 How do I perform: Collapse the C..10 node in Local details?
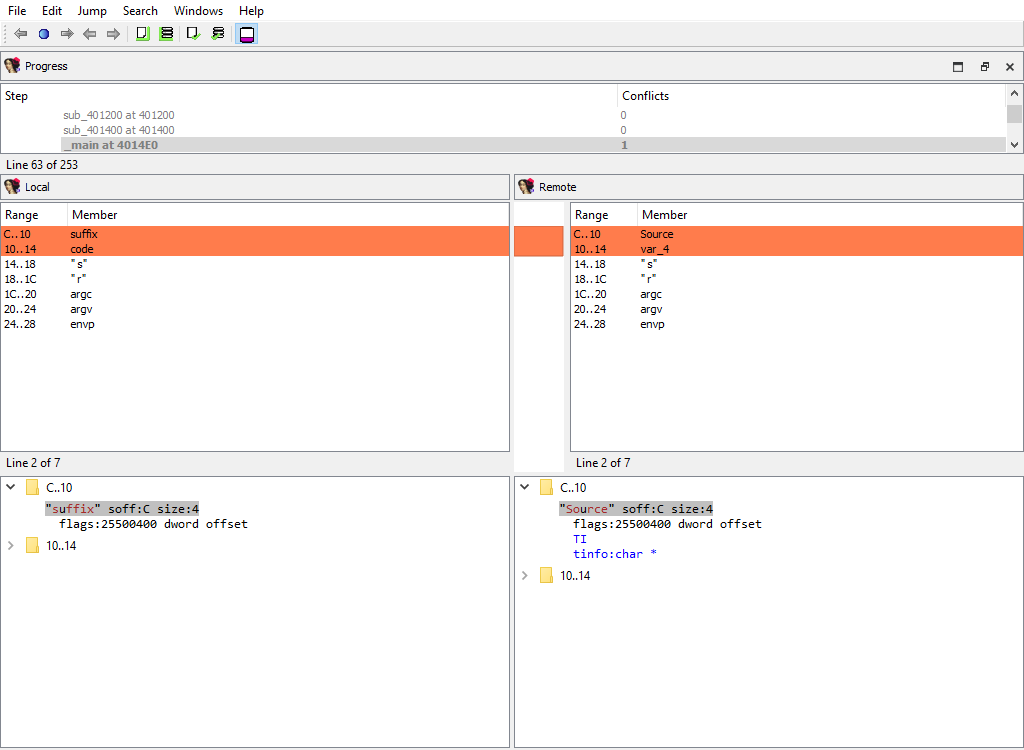pyautogui.click(x=11, y=488)
